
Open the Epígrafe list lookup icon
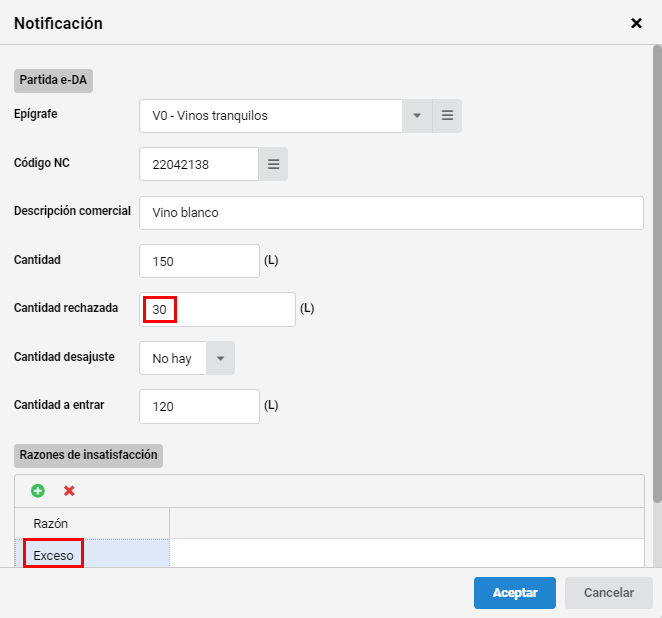[447, 116]
